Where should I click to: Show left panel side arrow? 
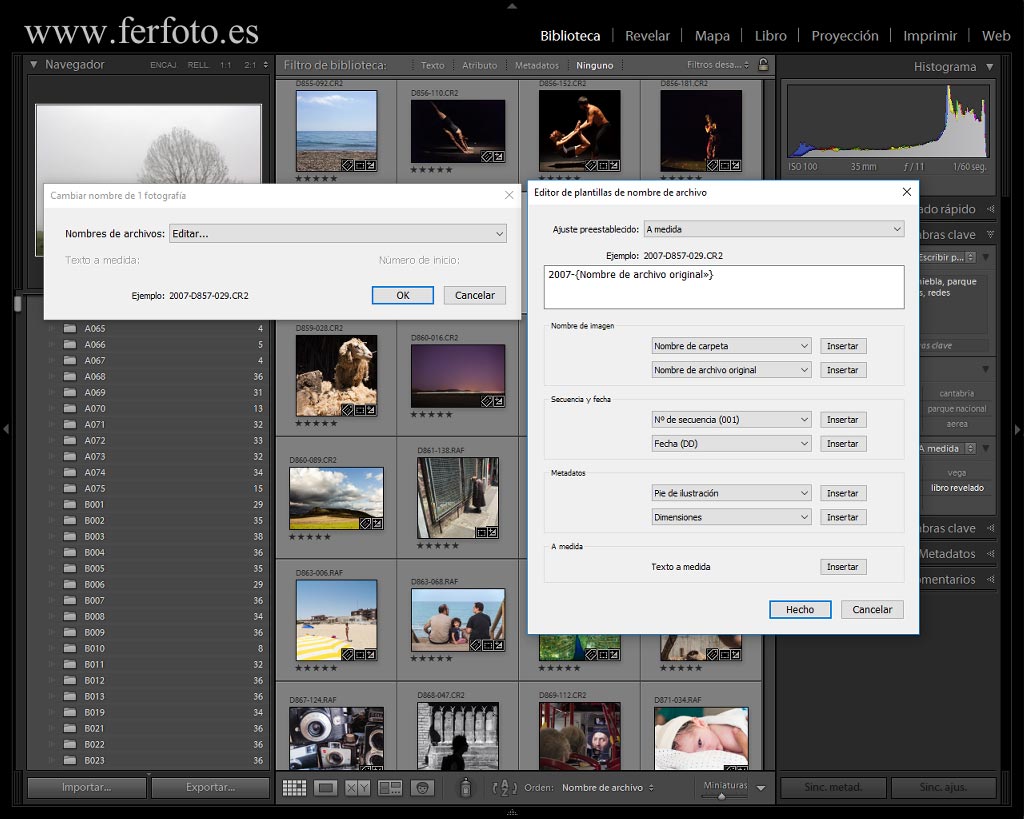tap(6, 429)
